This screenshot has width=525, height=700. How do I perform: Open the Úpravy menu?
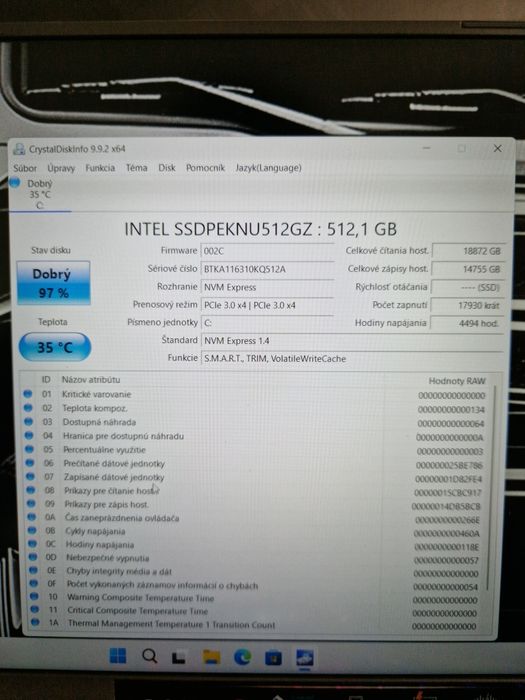61,168
